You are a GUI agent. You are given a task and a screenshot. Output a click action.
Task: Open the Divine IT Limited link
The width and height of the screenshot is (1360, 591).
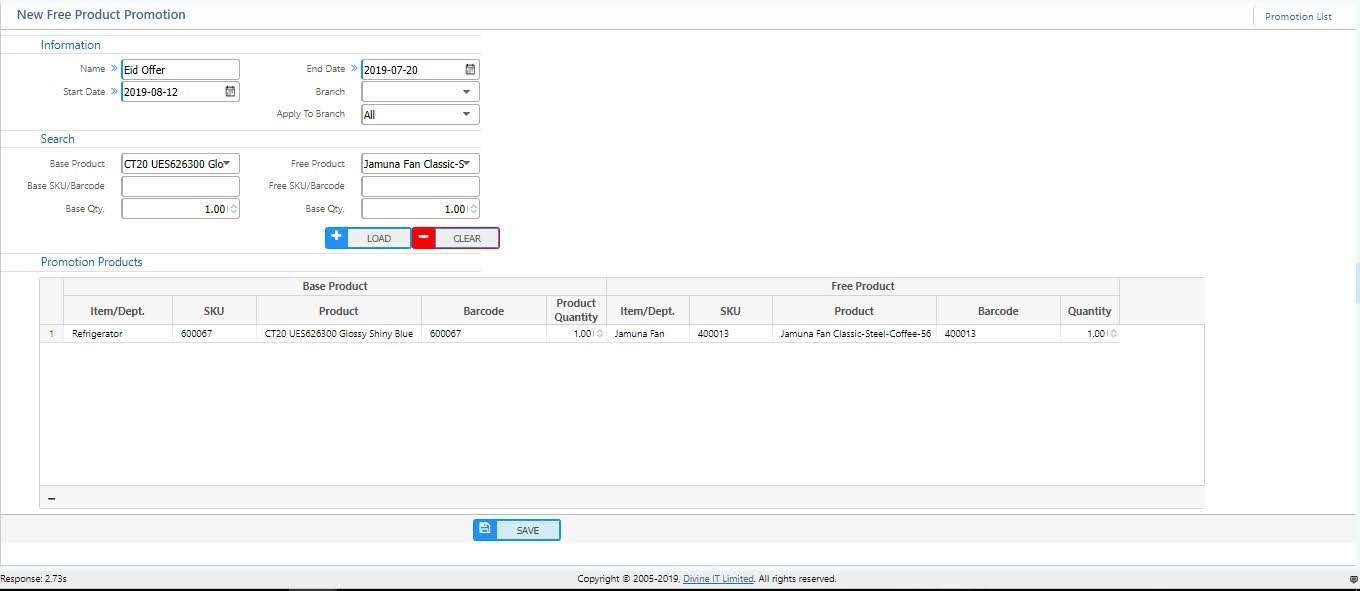(718, 579)
